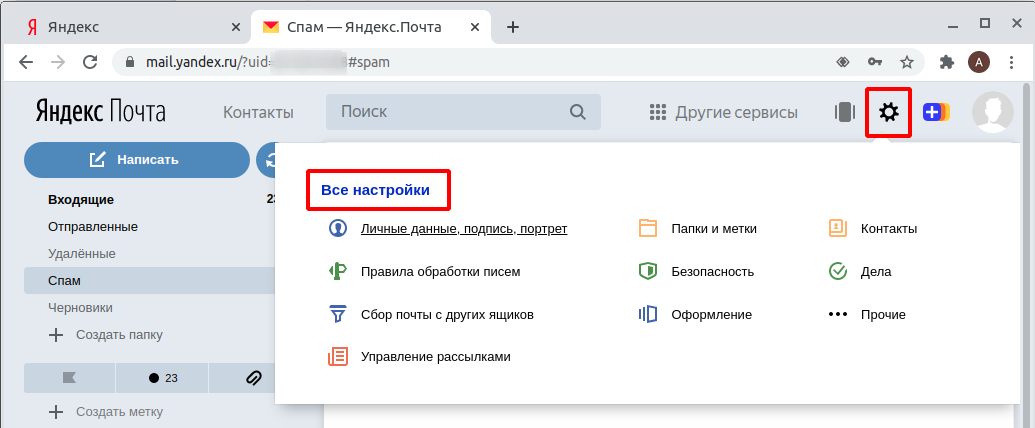Click Контакты in the top header
The image size is (1035, 428).
(258, 112)
